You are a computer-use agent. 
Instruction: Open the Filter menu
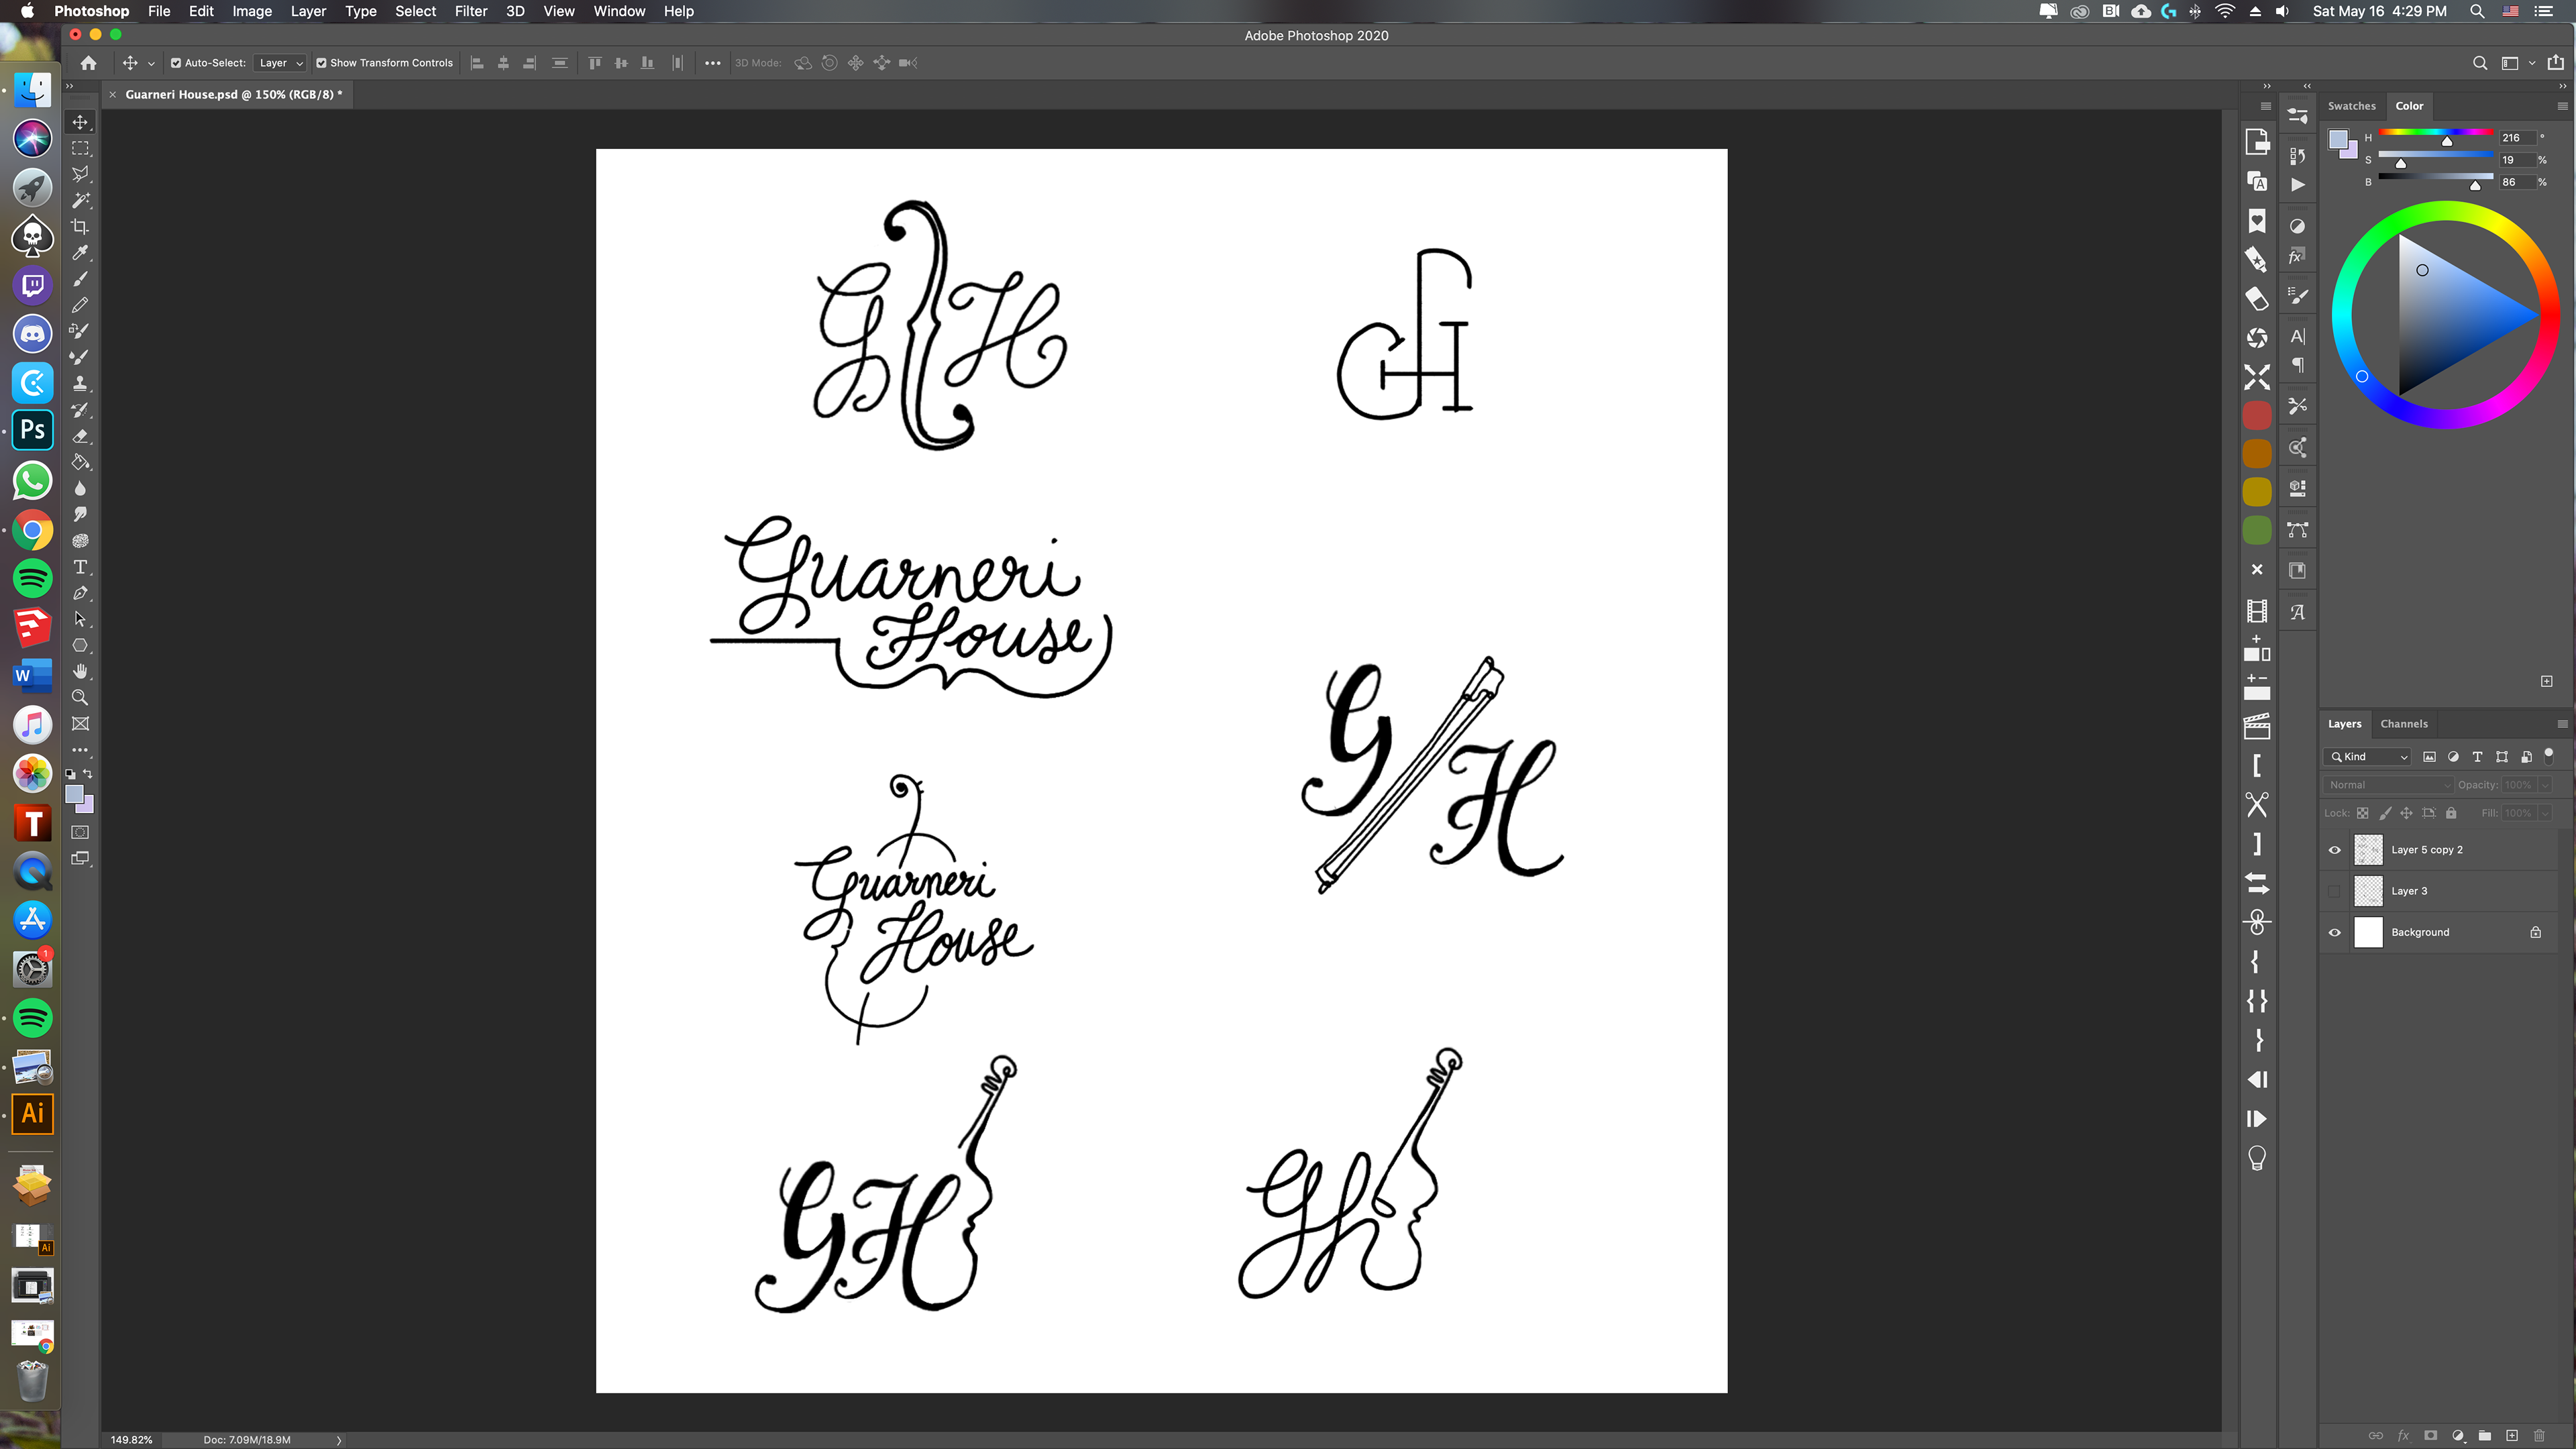470,11
